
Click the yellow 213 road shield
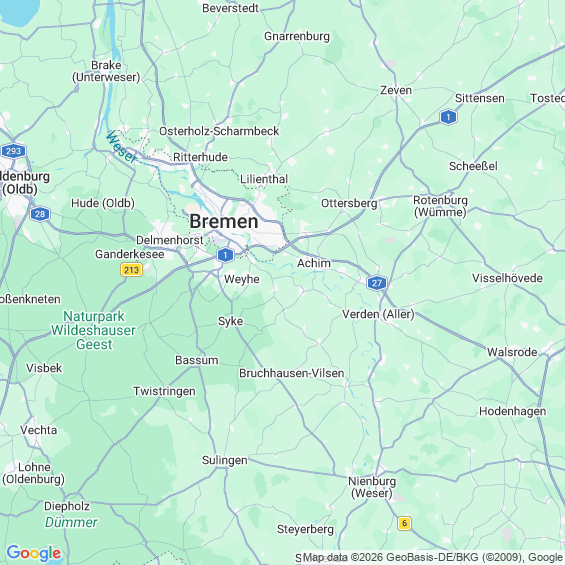tap(132, 270)
